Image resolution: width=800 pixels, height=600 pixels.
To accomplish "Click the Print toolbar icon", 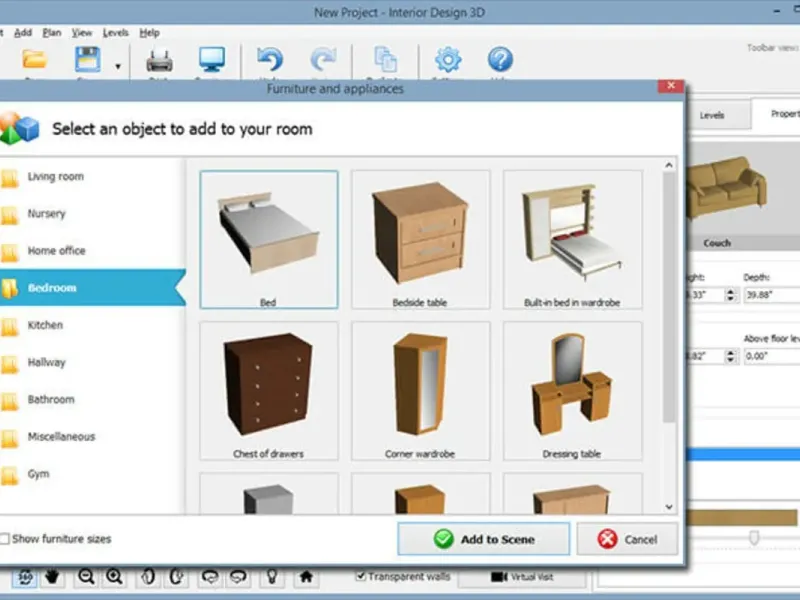I will pos(159,60).
